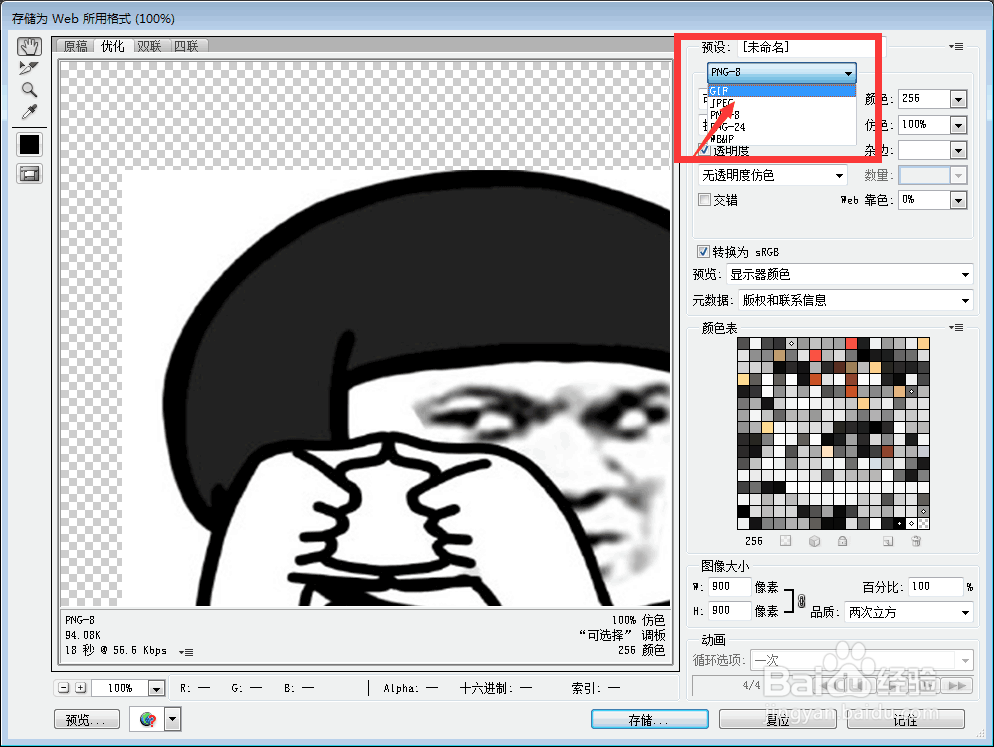Click the zoom 100% value field
Viewport: 994px width, 747px height.
pyautogui.click(x=120, y=688)
